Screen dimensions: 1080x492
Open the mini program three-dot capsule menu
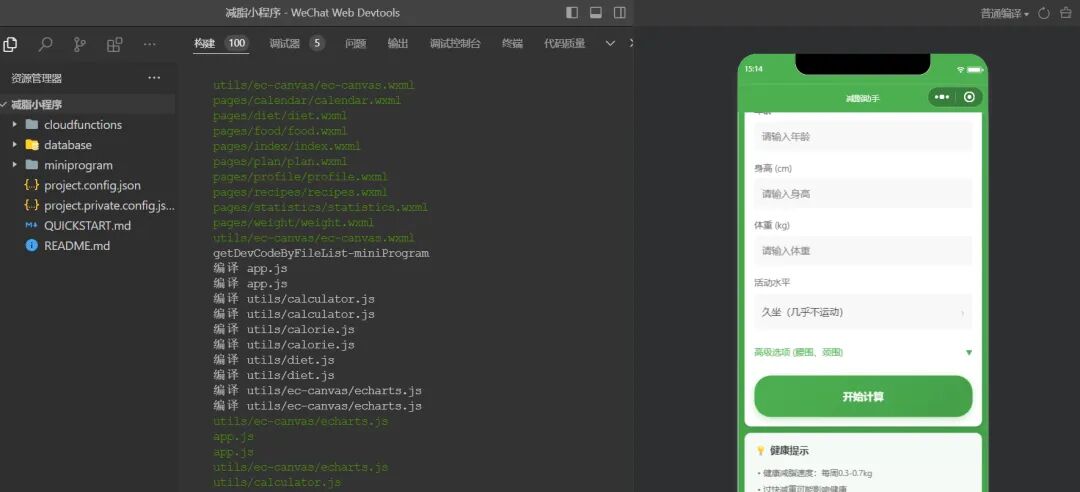[x=942, y=97]
